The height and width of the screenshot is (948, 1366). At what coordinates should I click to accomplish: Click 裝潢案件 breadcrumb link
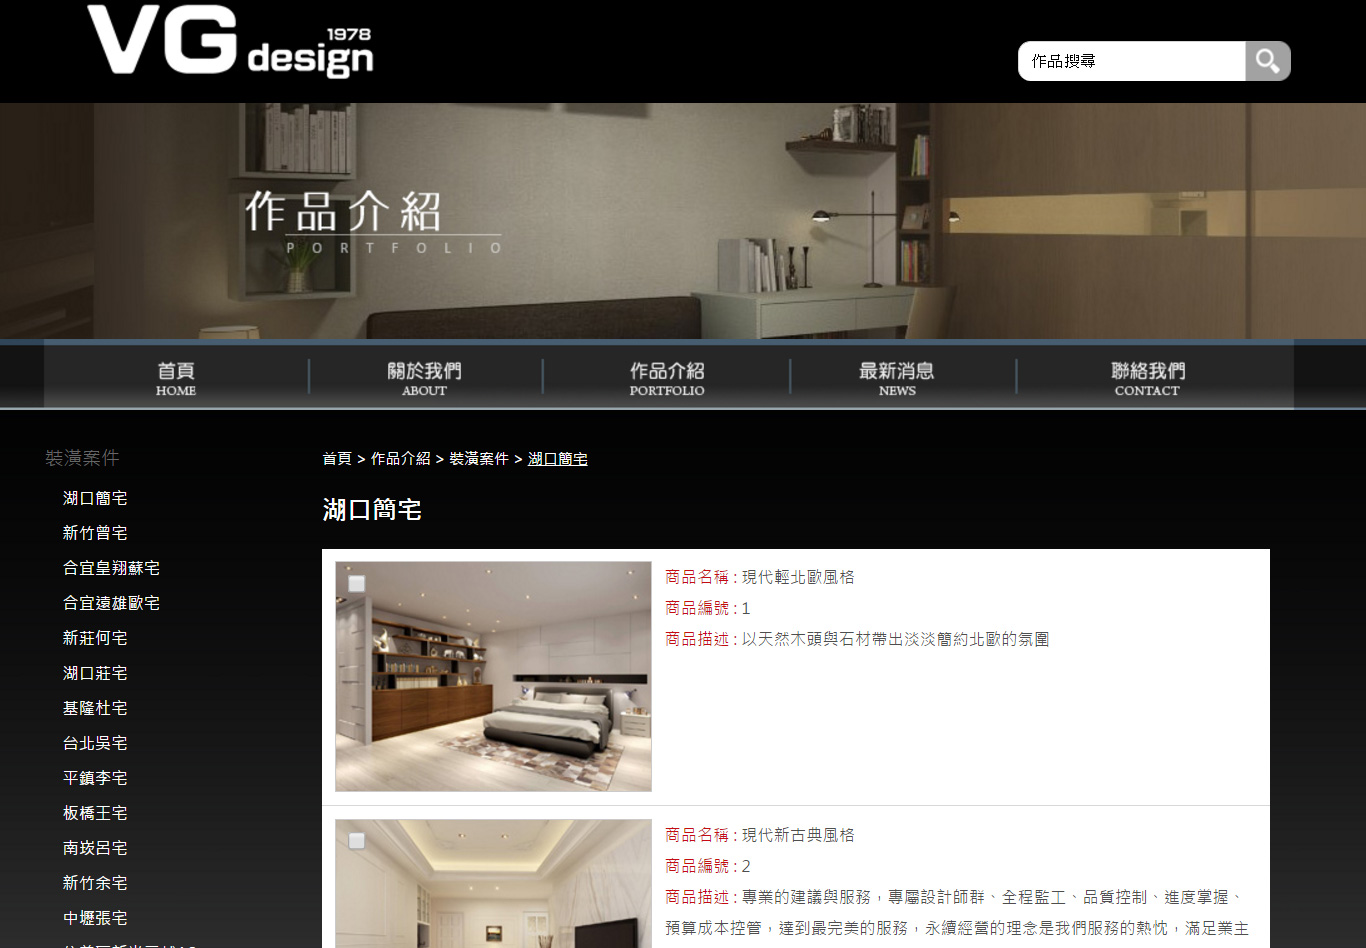click(478, 459)
